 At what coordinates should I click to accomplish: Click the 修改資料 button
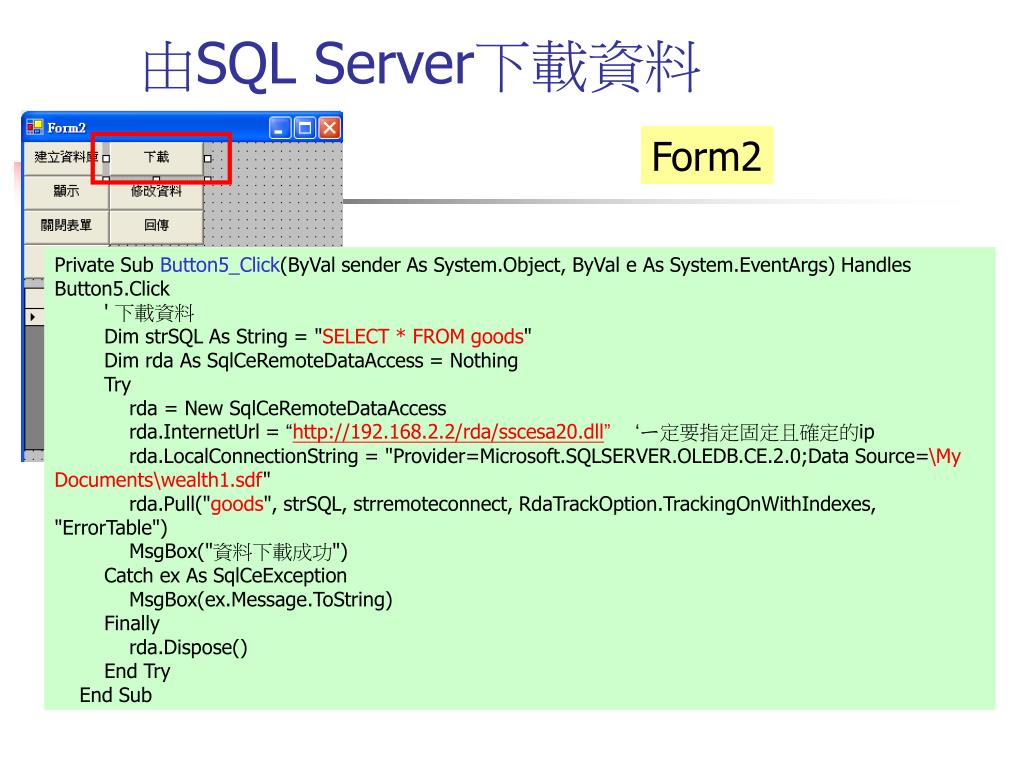156,191
